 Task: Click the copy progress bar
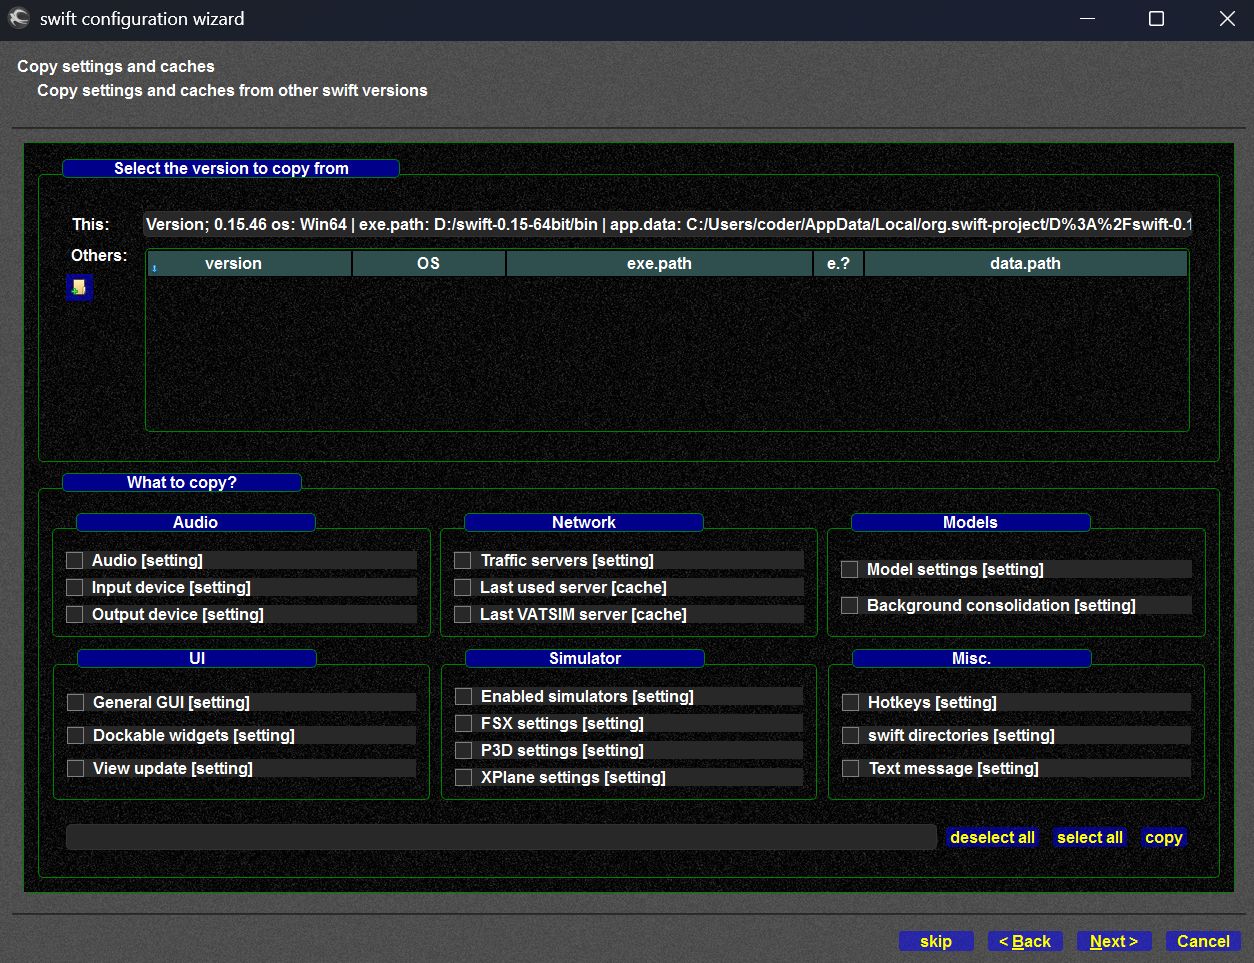point(501,838)
